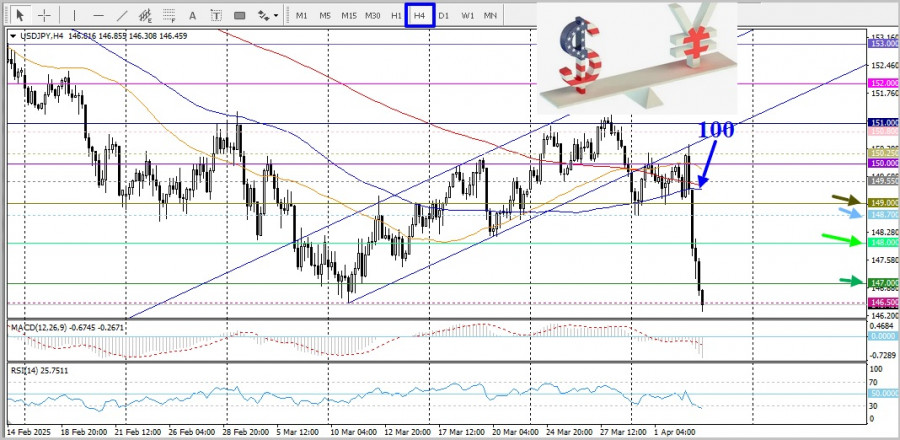The image size is (900, 440).
Task: Switch chart to MN monthly timeframe
Action: (x=490, y=15)
